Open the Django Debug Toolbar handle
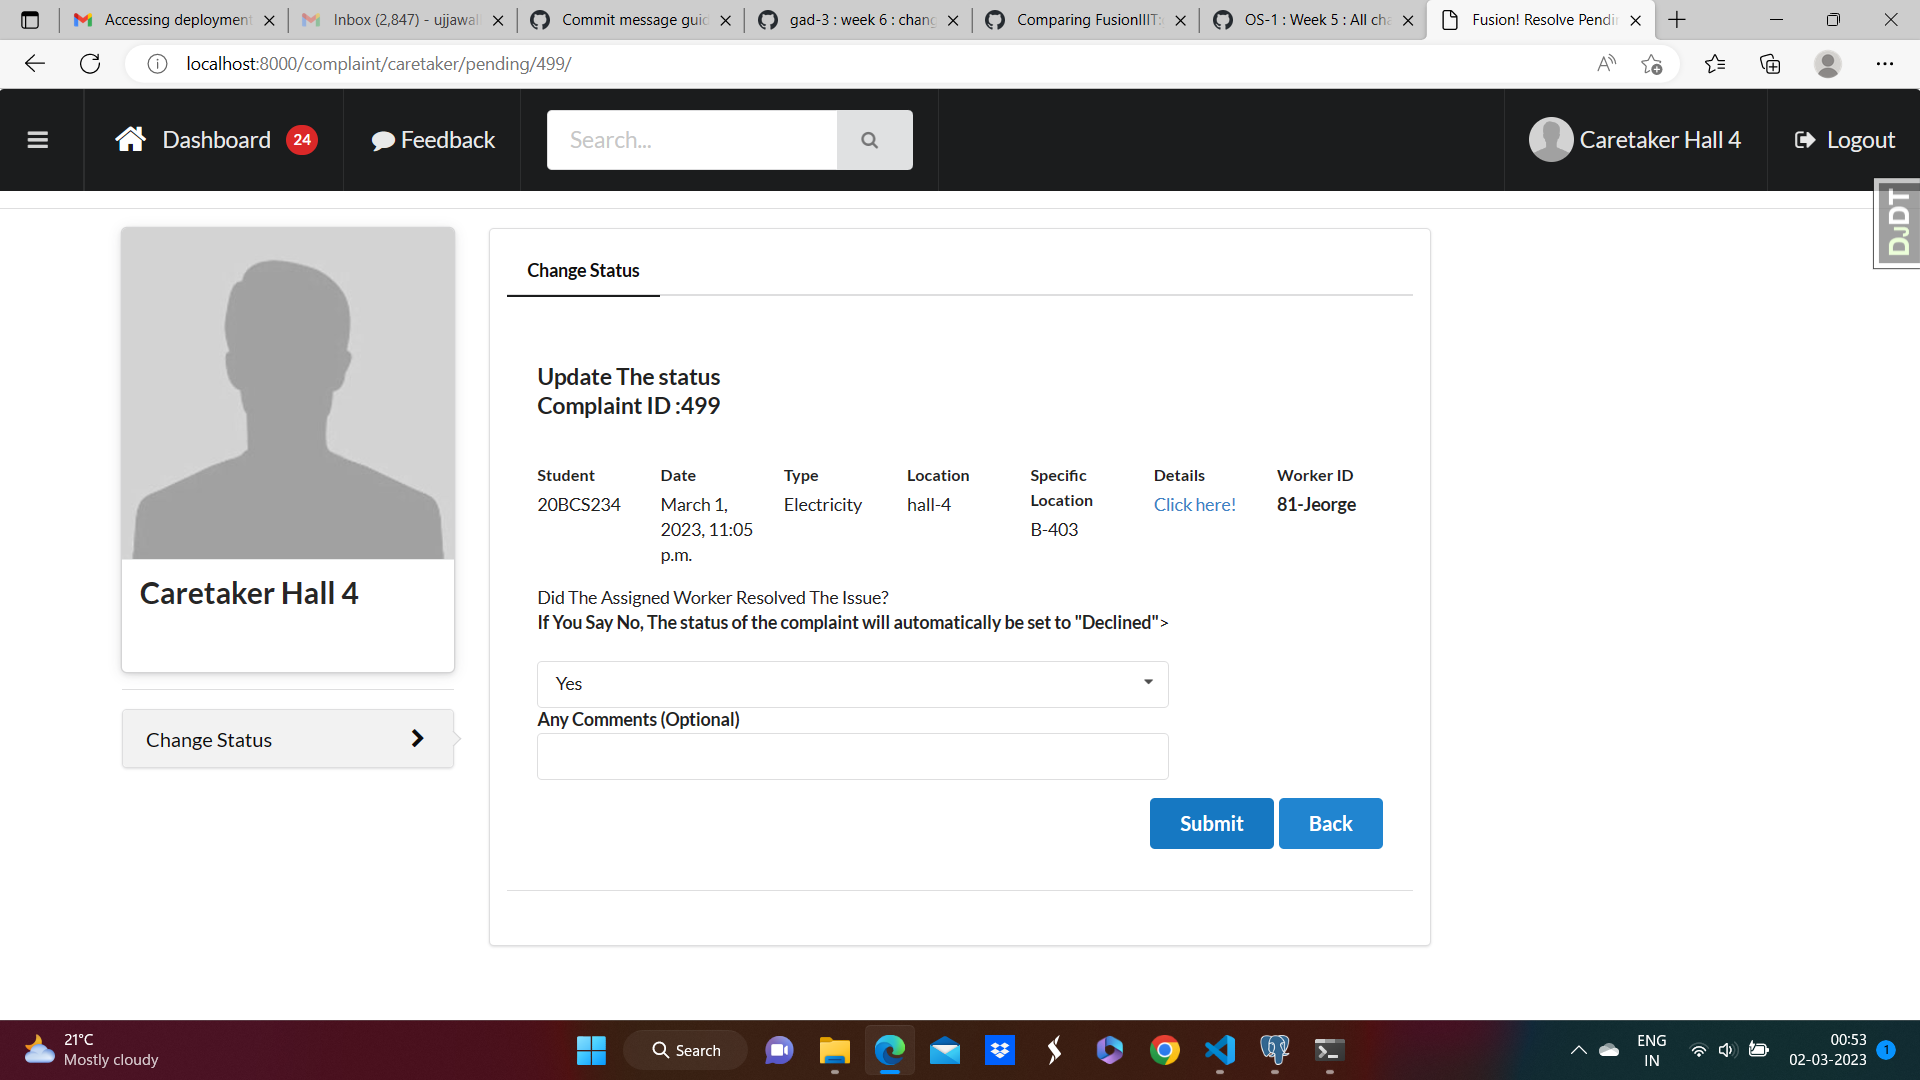This screenshot has height=1080, width=1920. 1897,223
